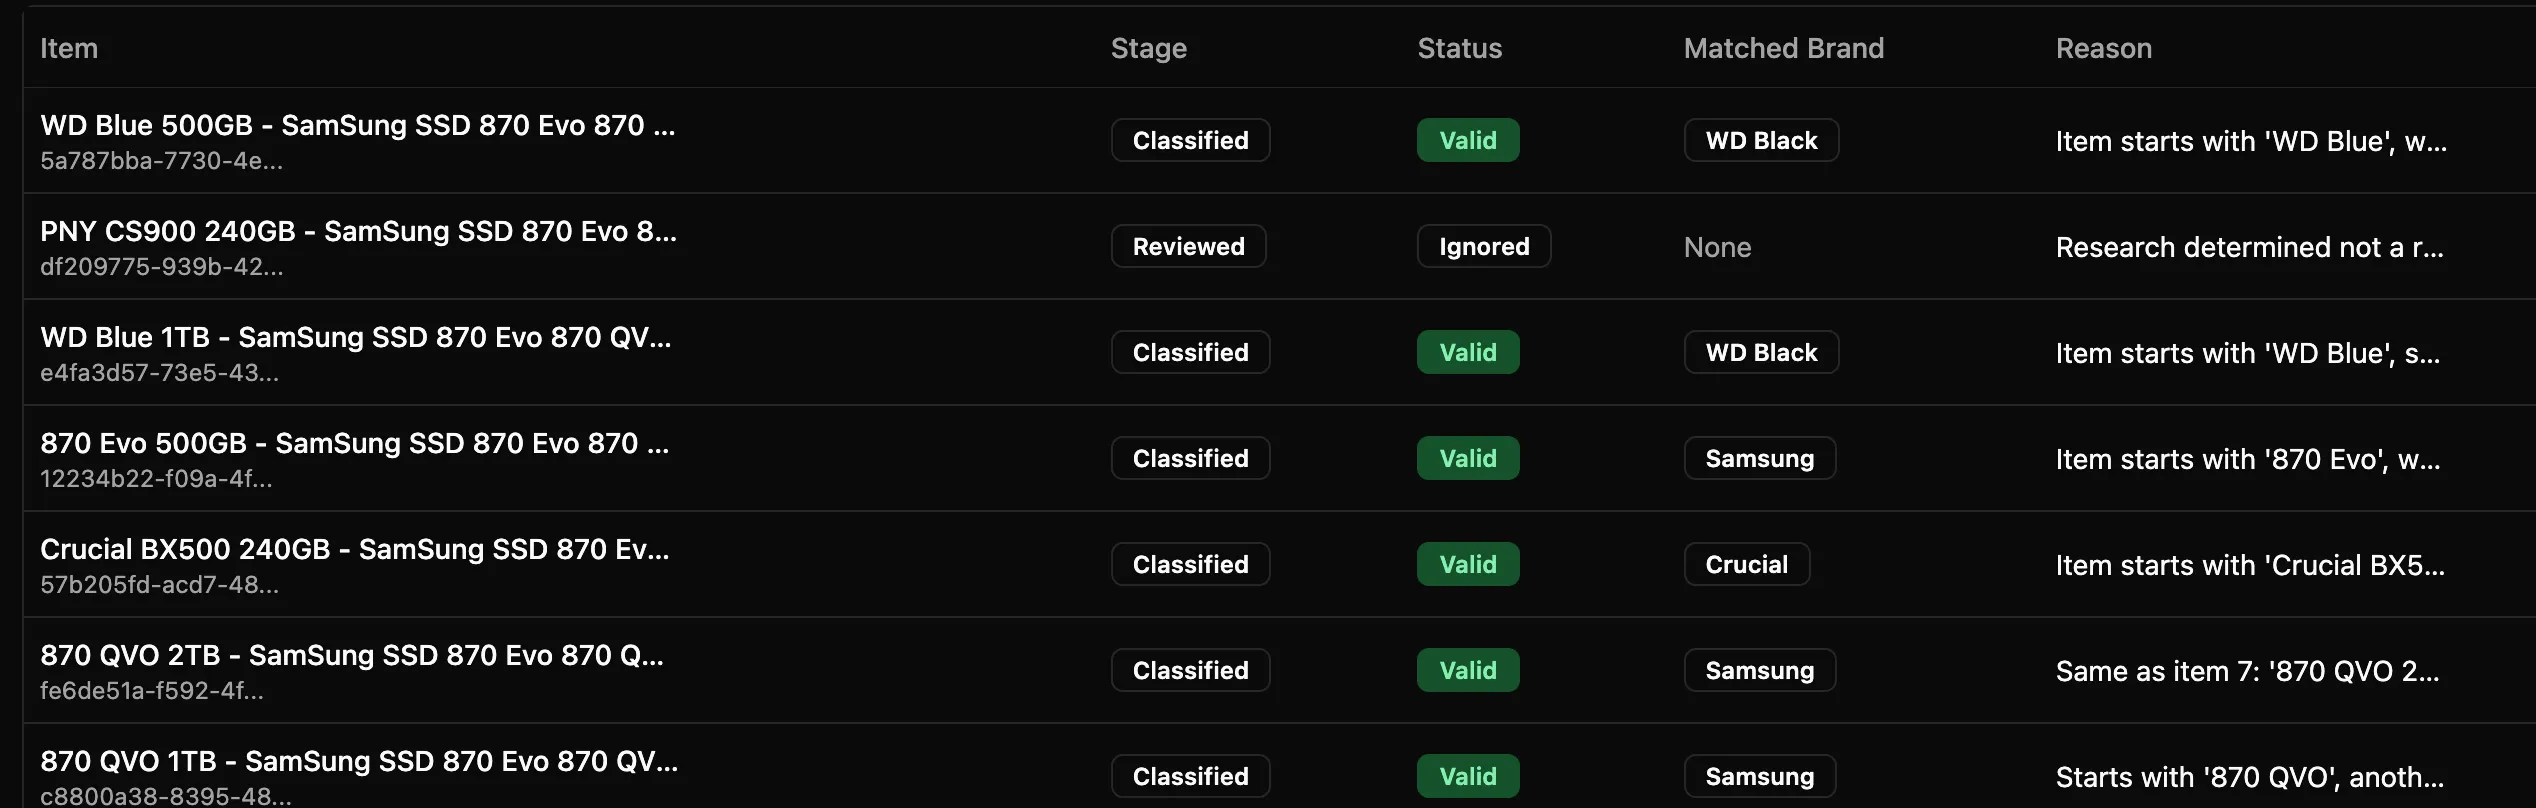
Task: Click the 'Crucial' brand badge for Crucial BX500
Action: (1746, 564)
